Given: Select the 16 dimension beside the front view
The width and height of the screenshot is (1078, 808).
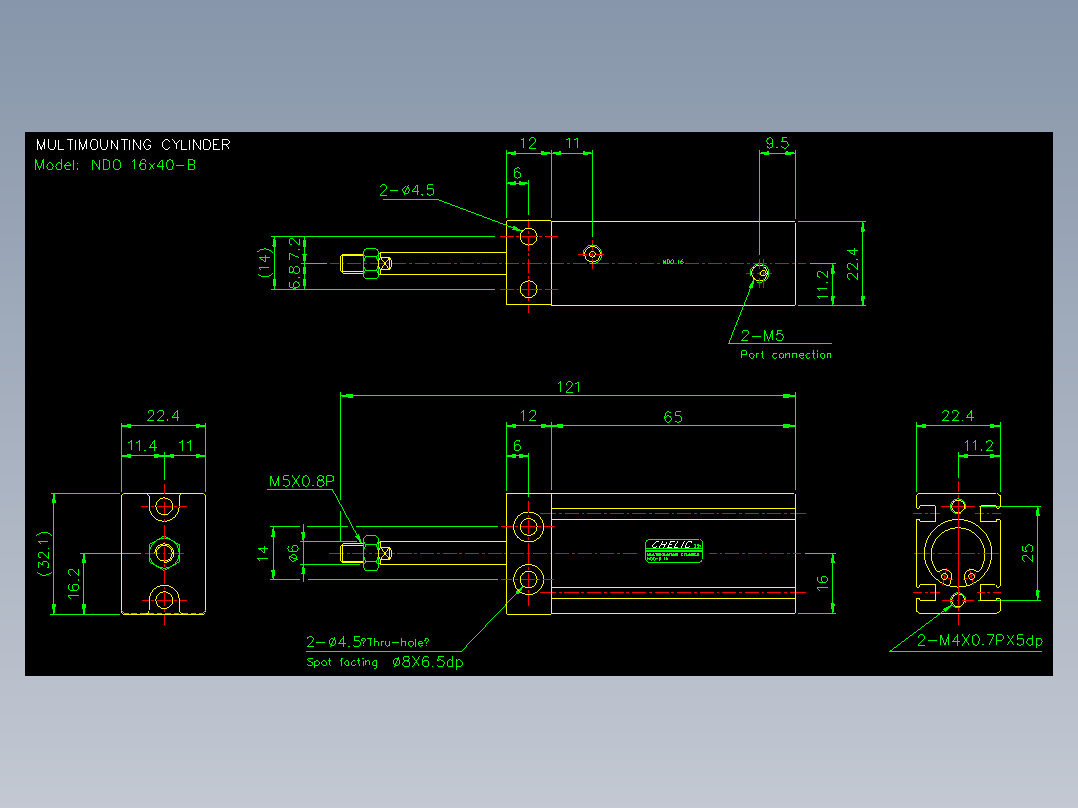Looking at the screenshot, I should [x=822, y=583].
